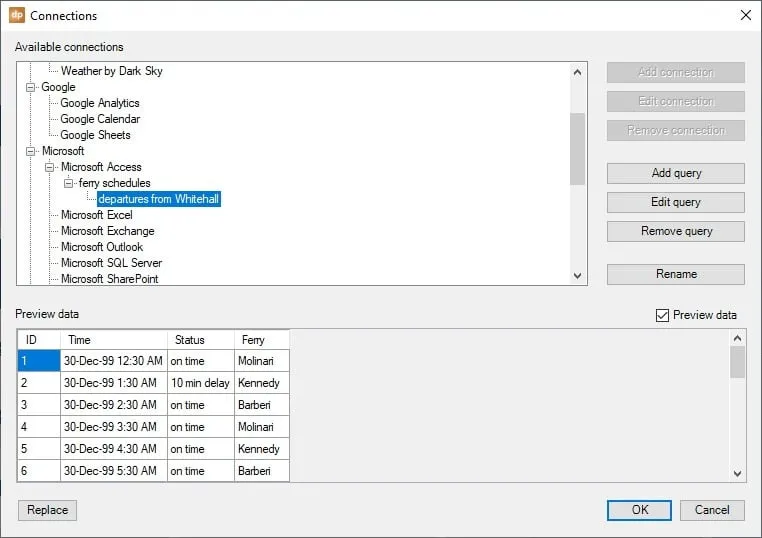Click connections tree scroll up arrow
The height and width of the screenshot is (538, 762).
point(577,72)
